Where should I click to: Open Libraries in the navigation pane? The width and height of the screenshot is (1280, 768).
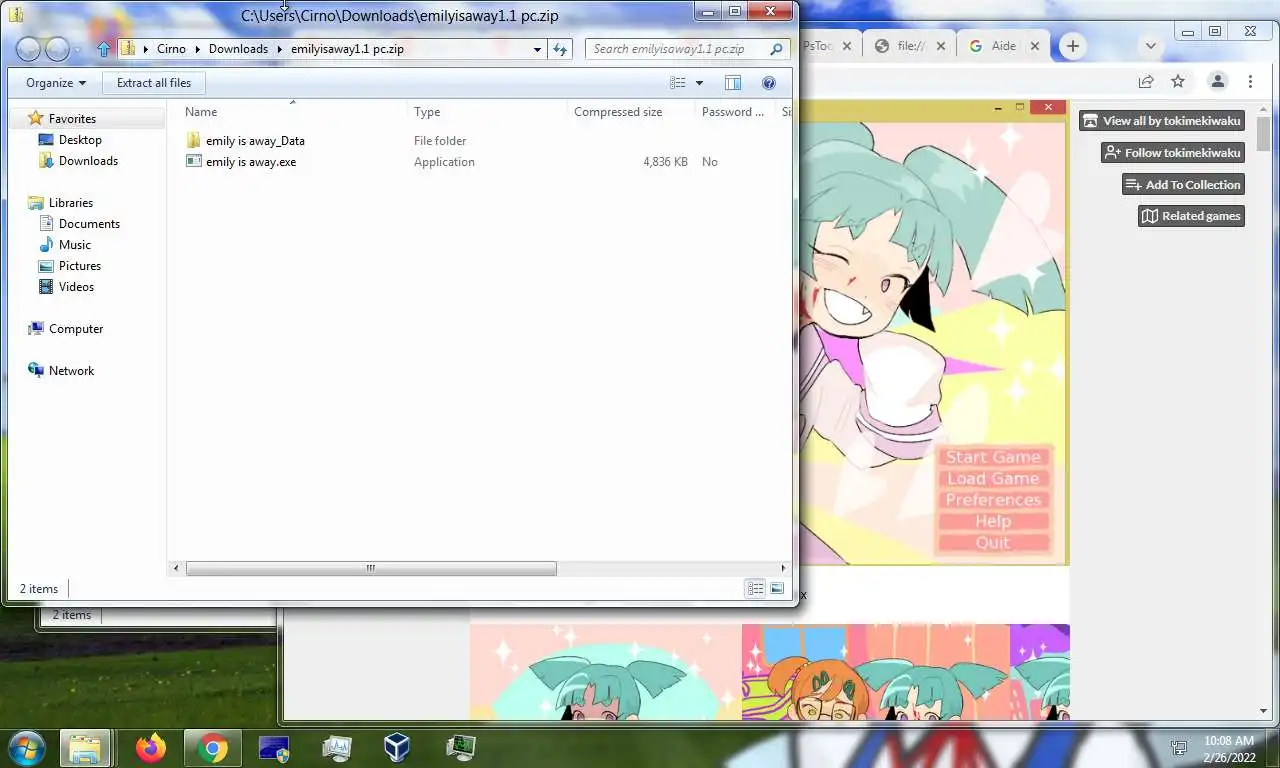(x=70, y=203)
